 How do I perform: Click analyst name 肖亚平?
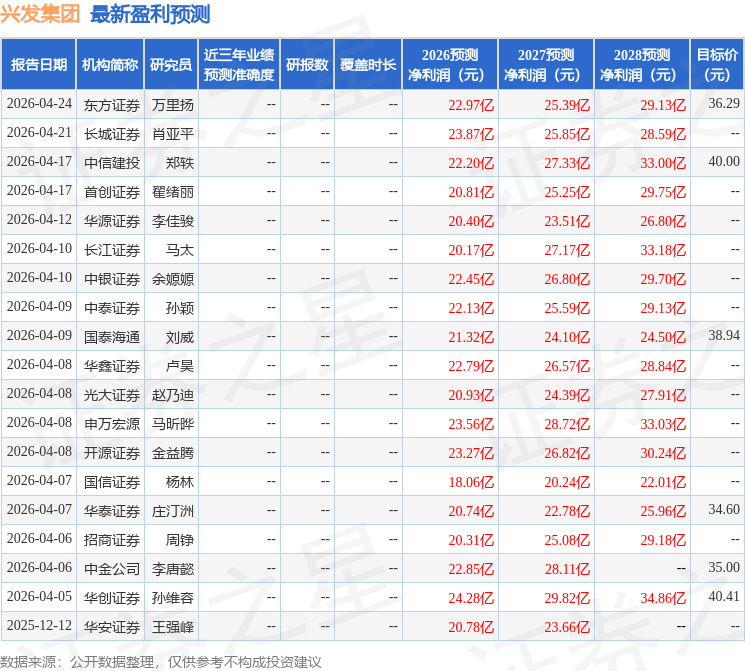tap(172, 134)
